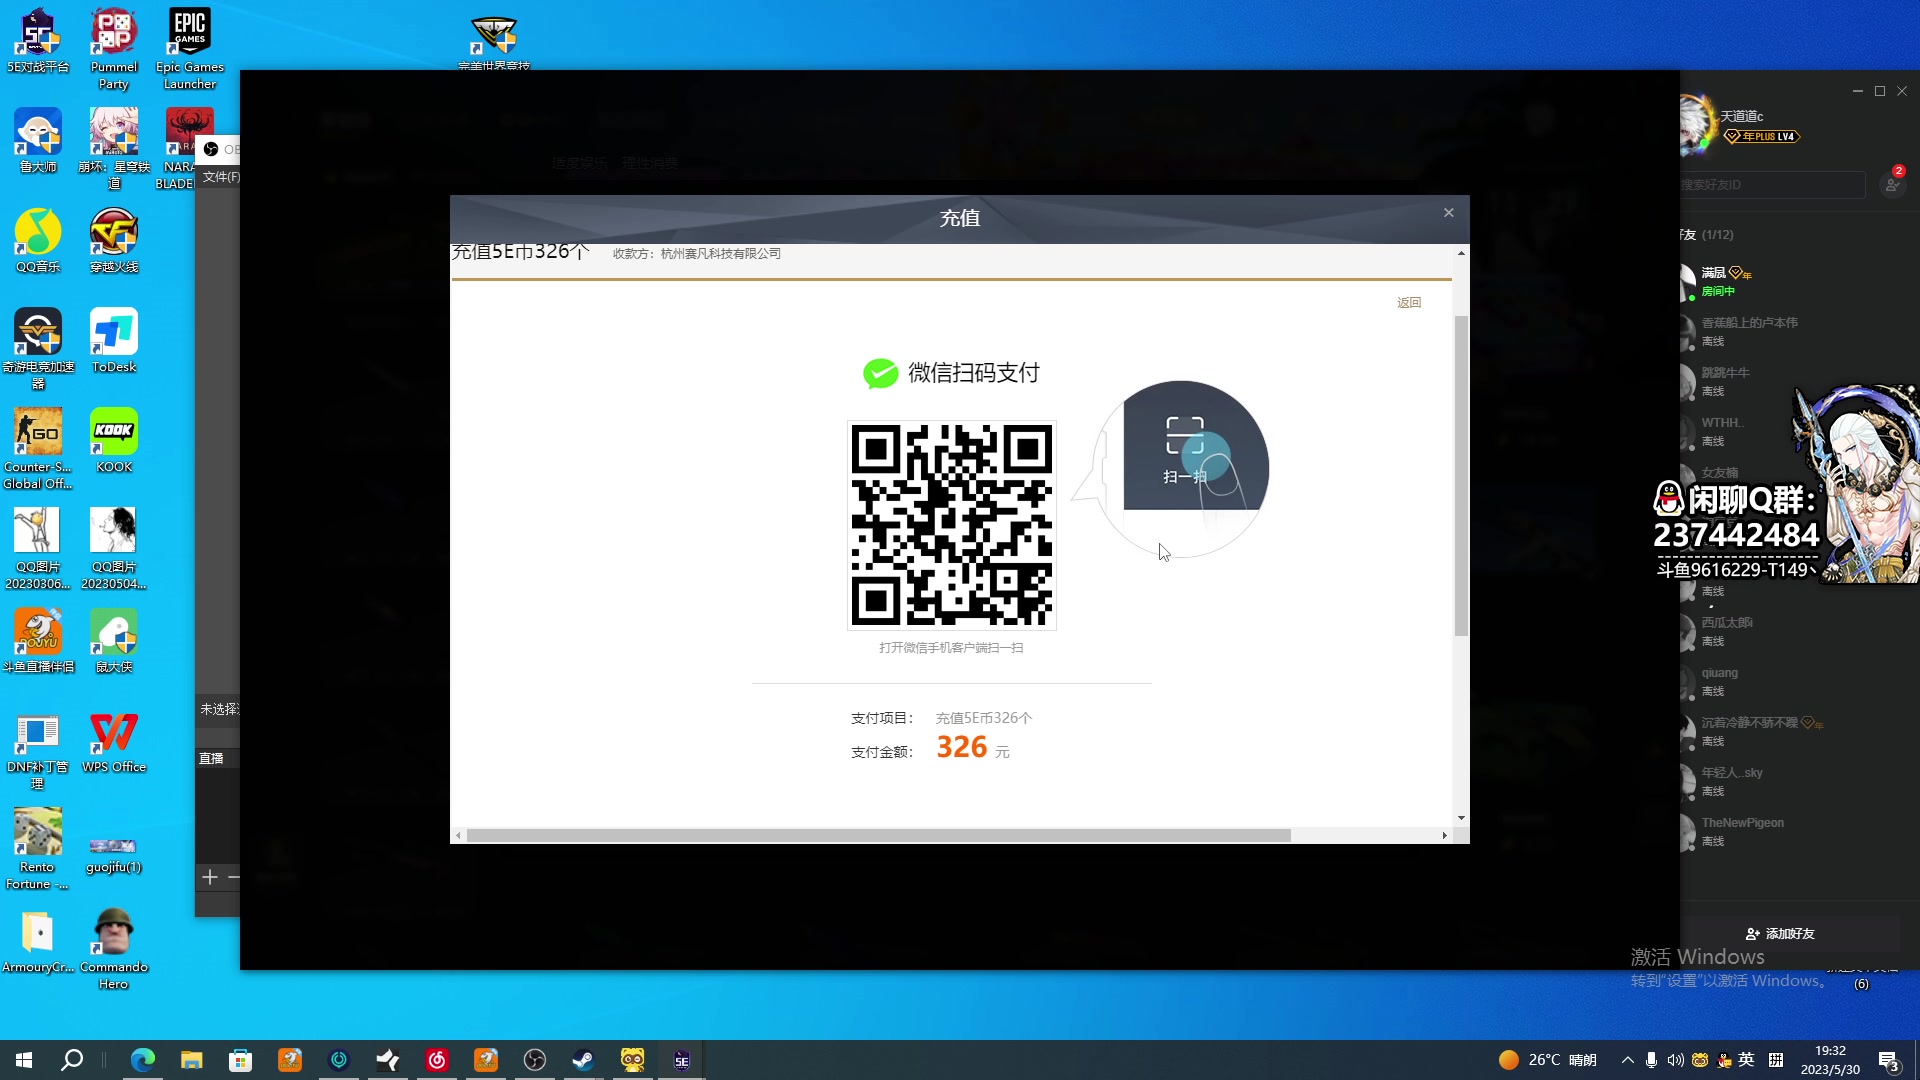Open Counter-Strike Global Offensive desktop icon
Screen dimensions: 1920x1080
[38, 449]
